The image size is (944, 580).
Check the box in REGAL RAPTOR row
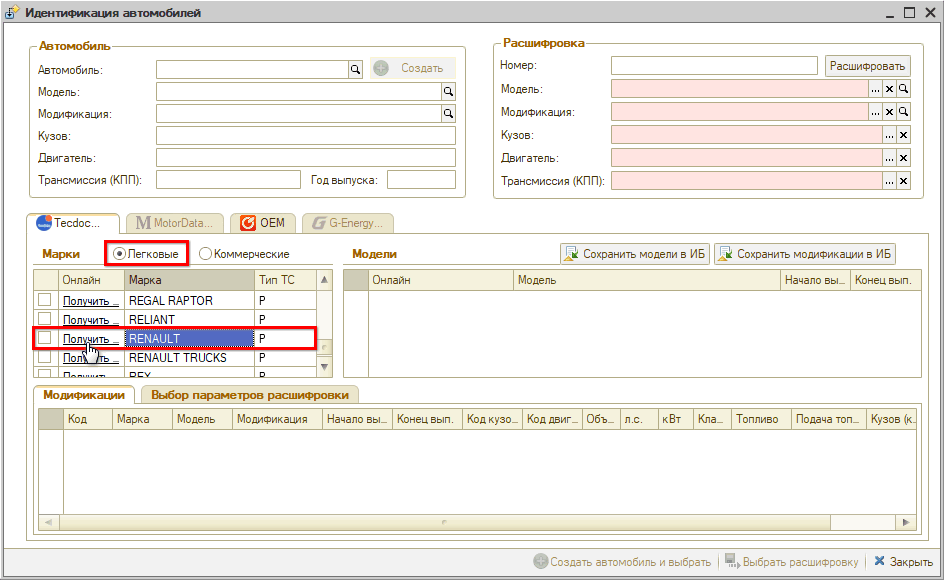tap(45, 300)
